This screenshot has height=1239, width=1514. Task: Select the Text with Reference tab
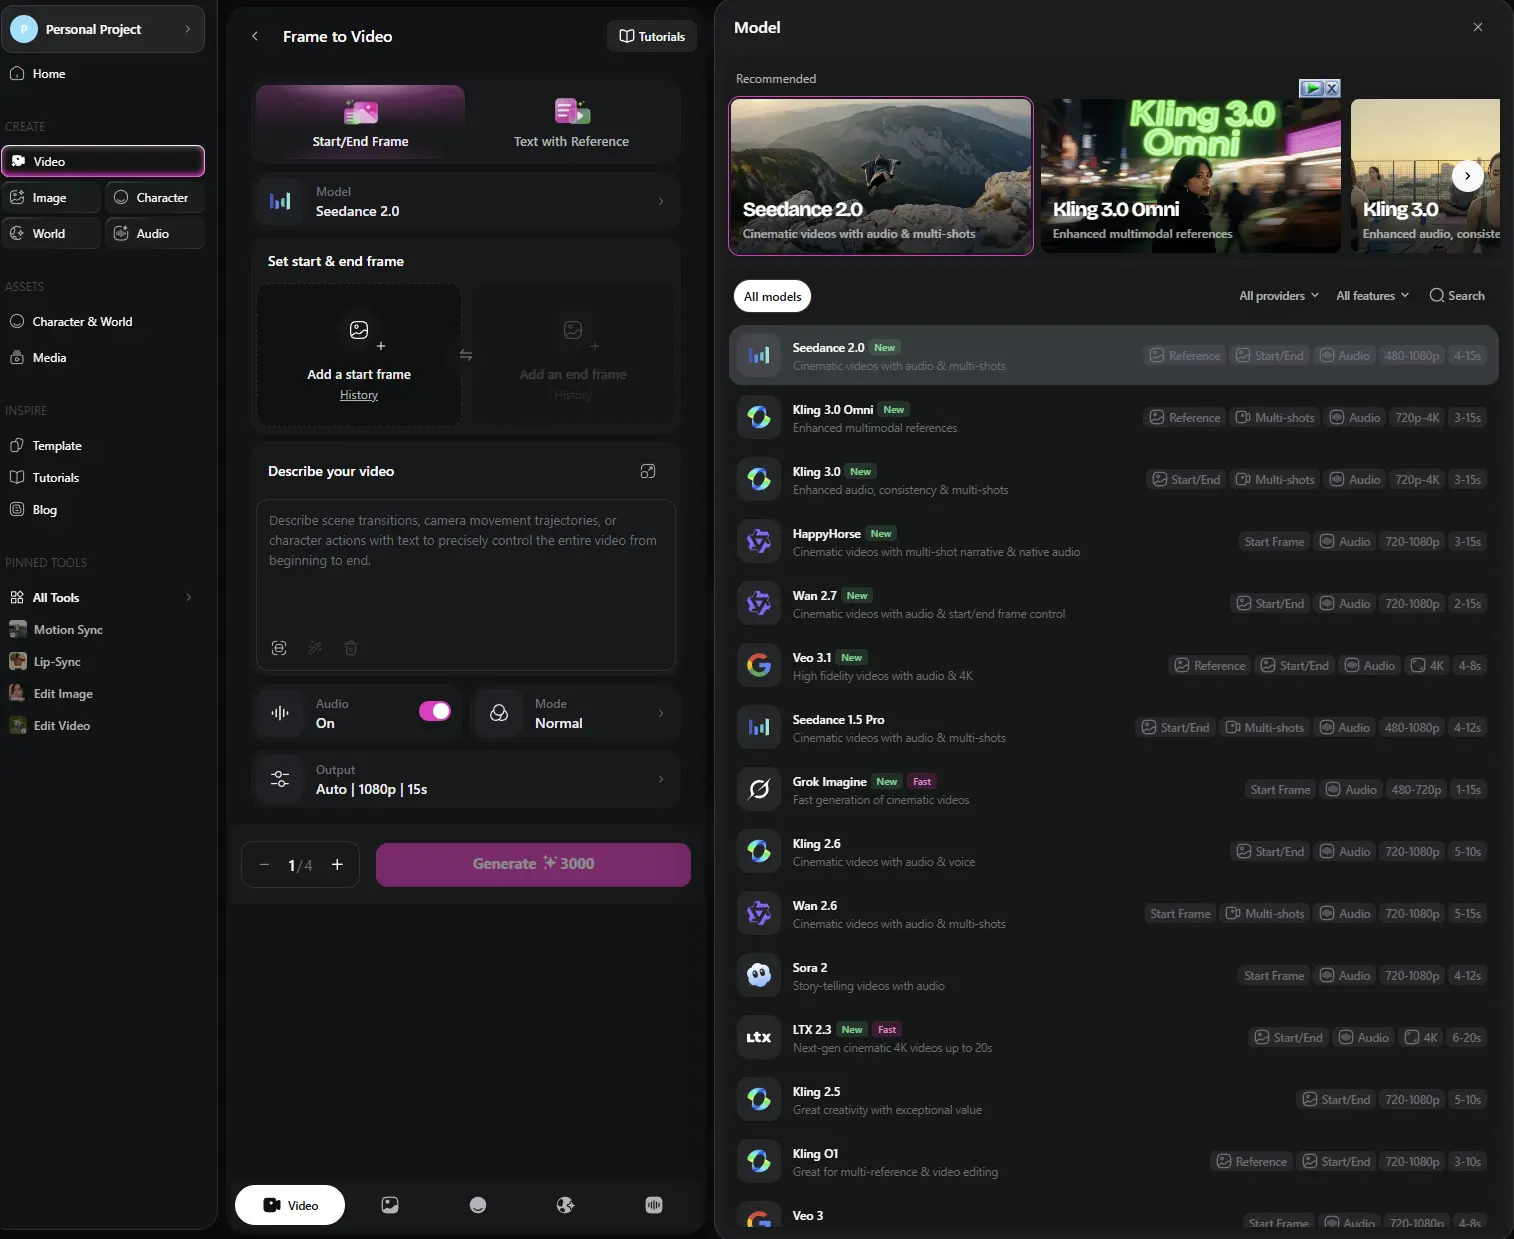(x=571, y=123)
